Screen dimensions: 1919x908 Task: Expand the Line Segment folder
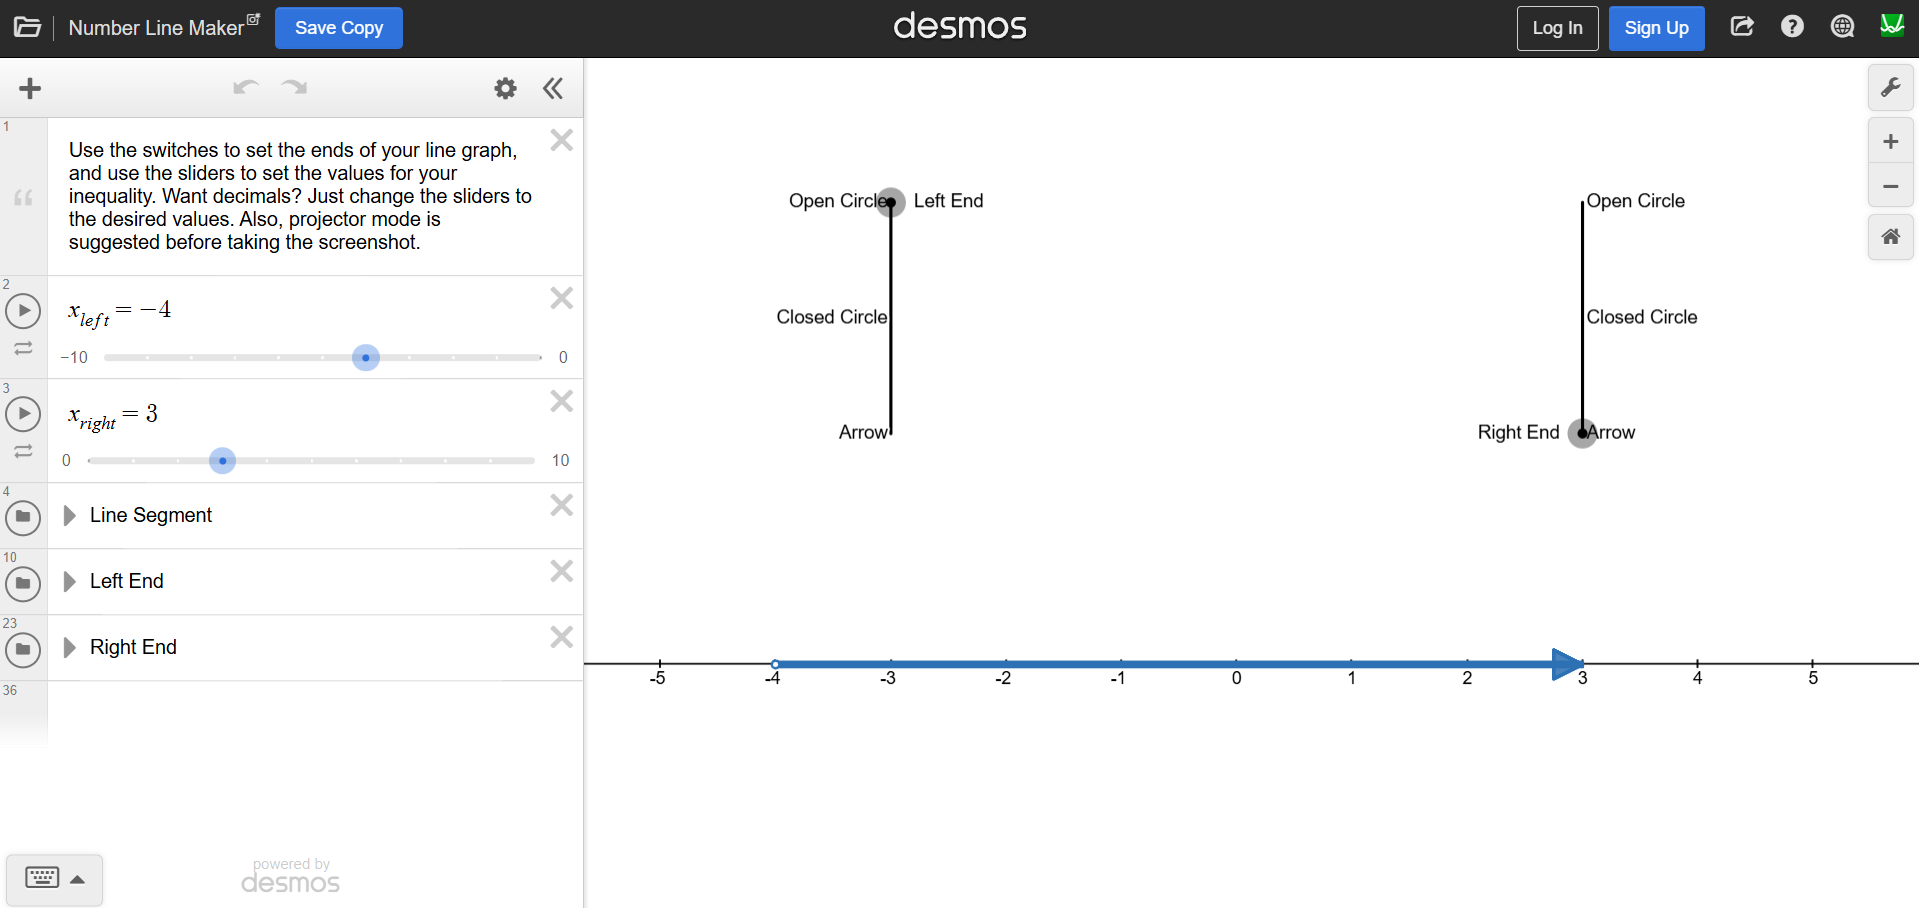pos(69,515)
